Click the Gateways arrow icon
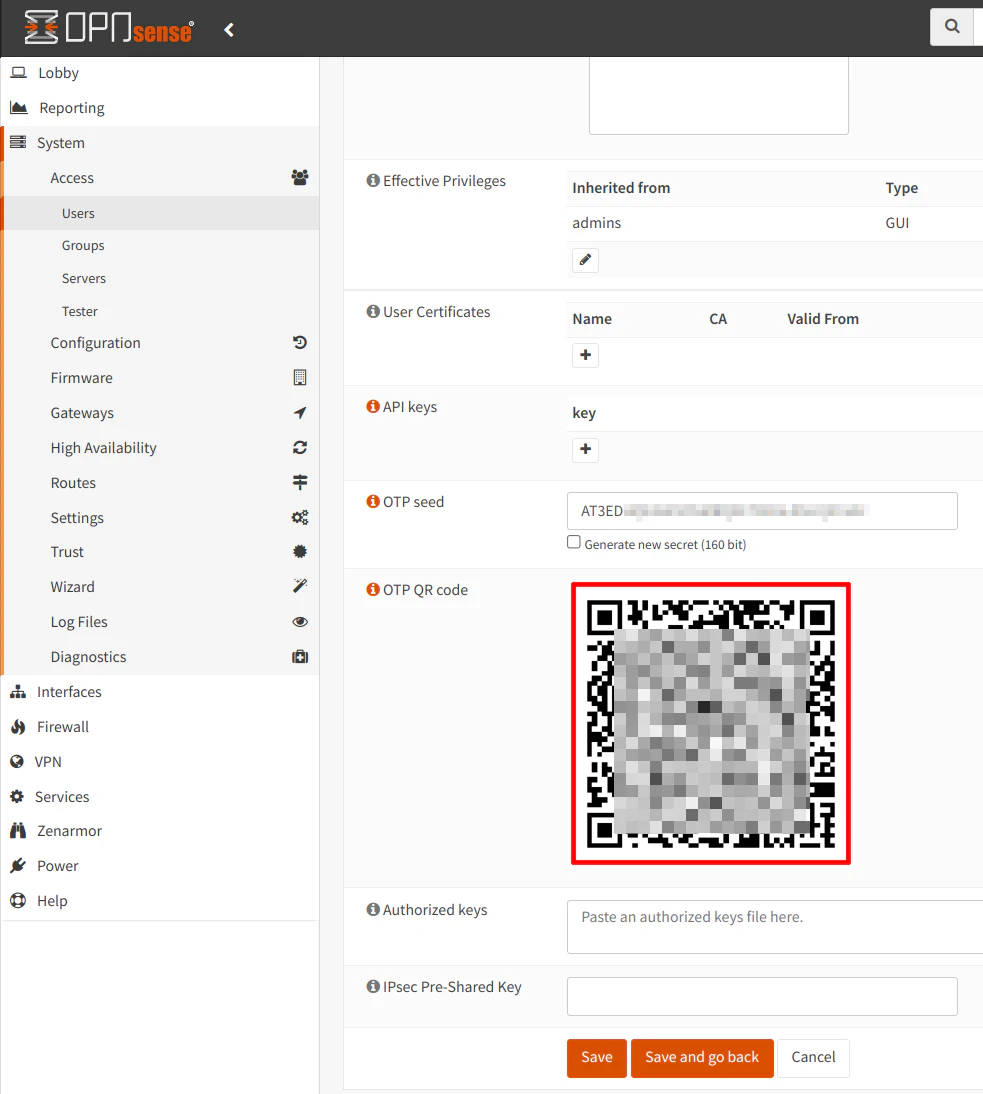Screen dimensions: 983x1094 coord(300,412)
